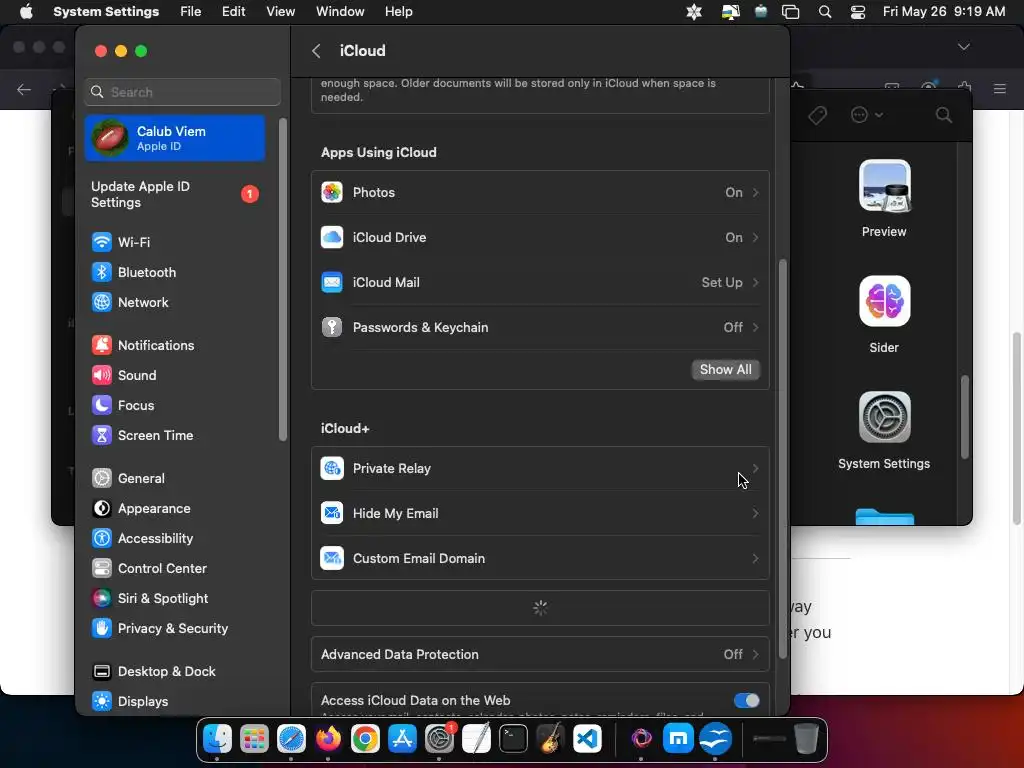Open Siri & Spotlight settings in sidebar
The height and width of the screenshot is (768, 1024).
(175, 599)
